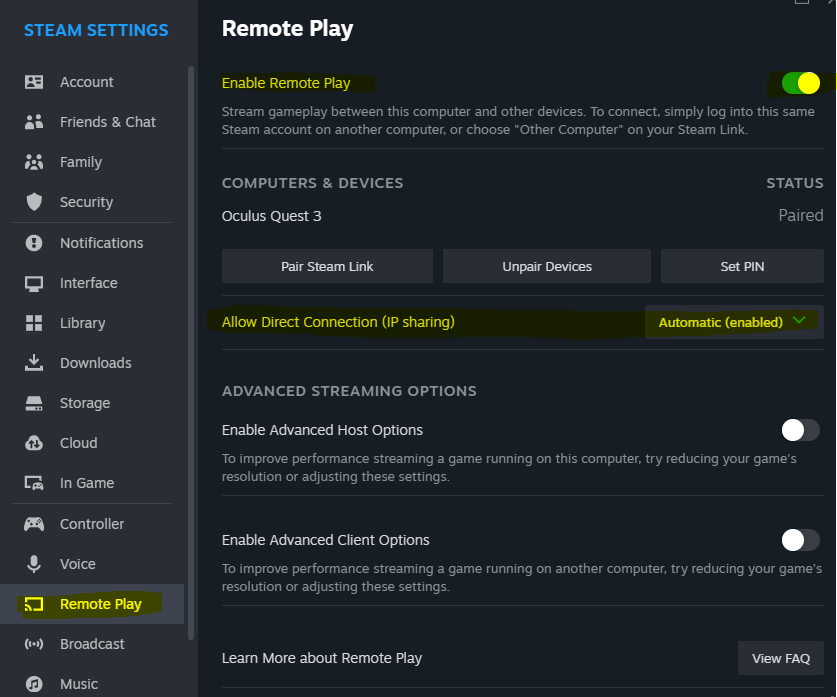837x697 pixels.
Task: Go to the Library settings section
Action: tap(82, 323)
